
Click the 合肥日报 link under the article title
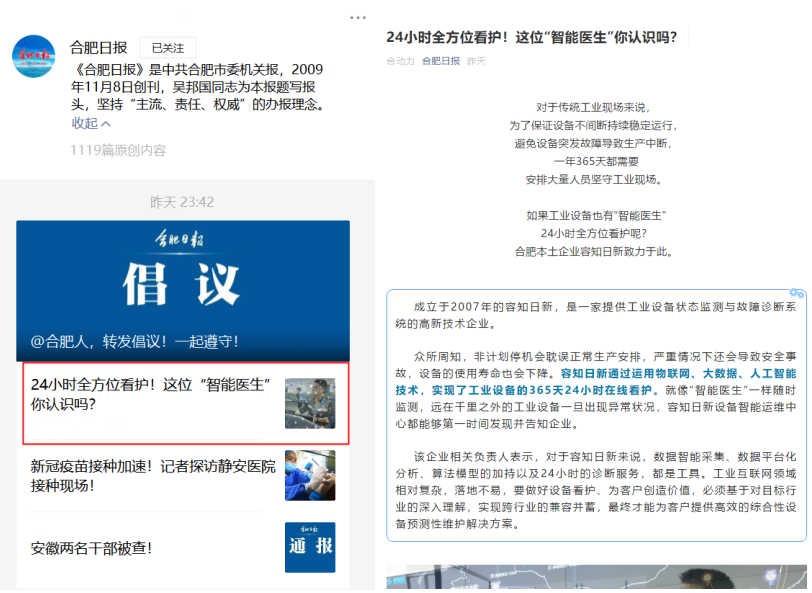[441, 61]
